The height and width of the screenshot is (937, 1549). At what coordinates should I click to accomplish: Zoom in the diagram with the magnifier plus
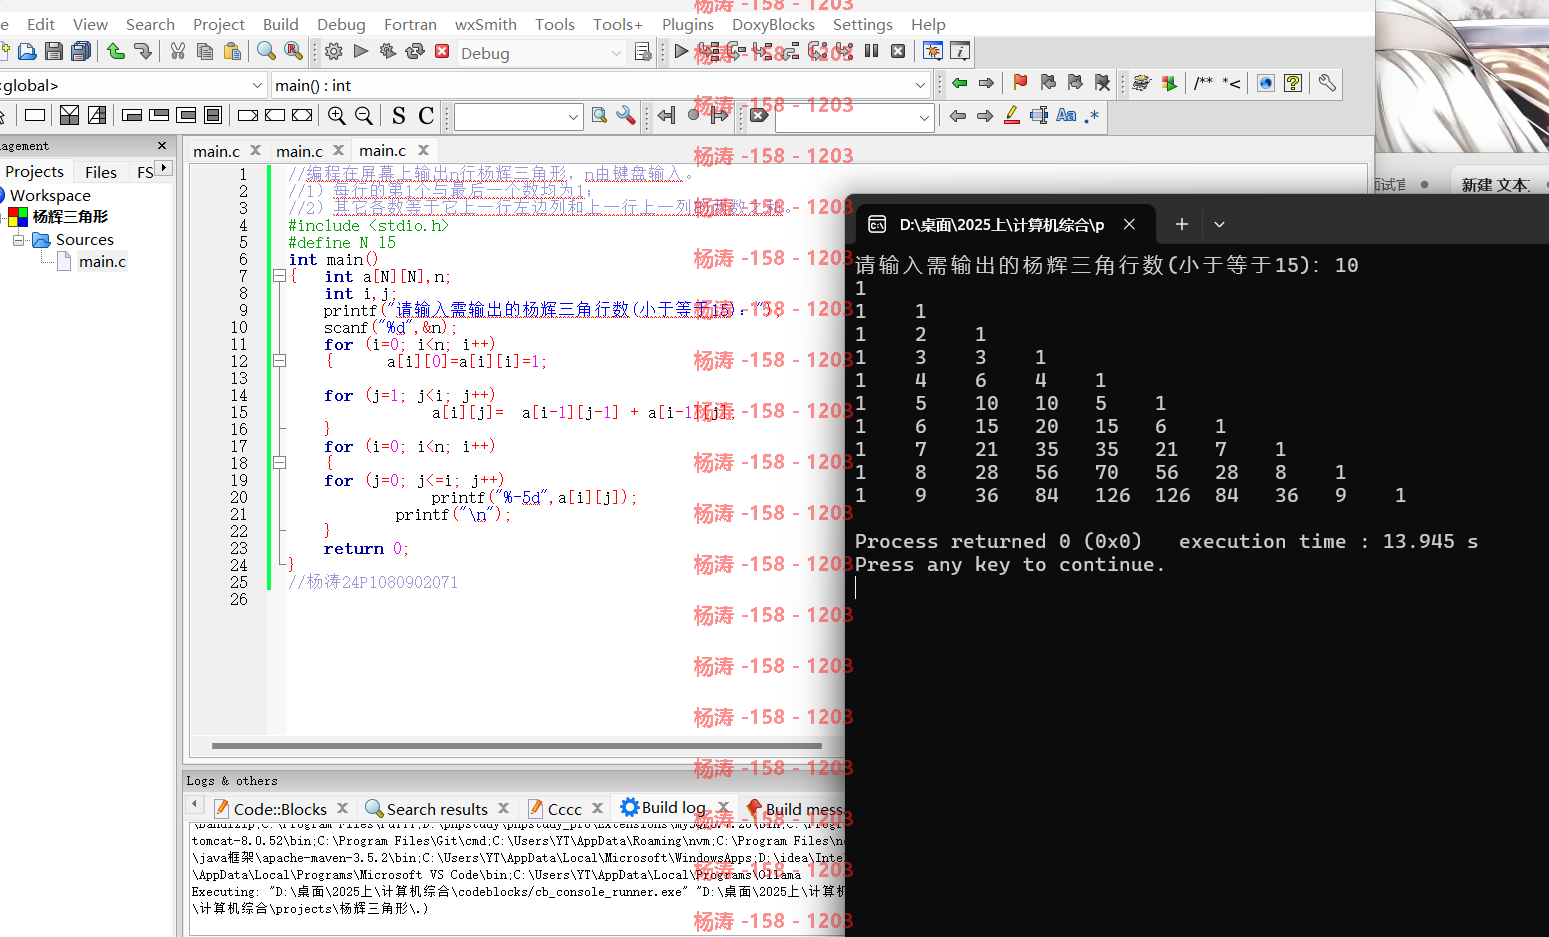click(x=337, y=116)
